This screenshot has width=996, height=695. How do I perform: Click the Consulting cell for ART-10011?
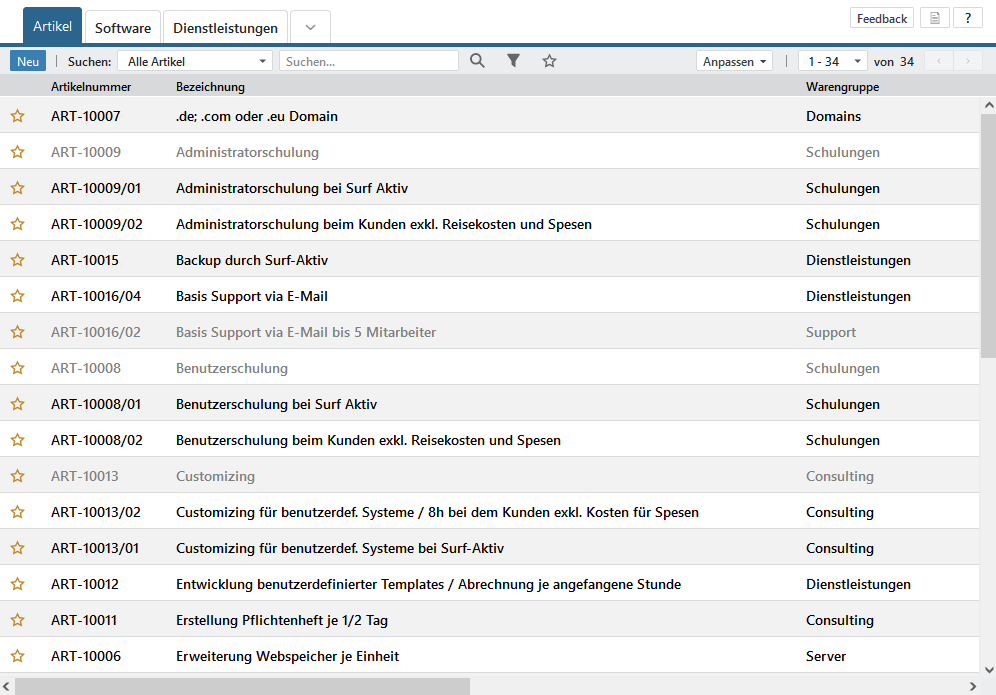click(840, 620)
